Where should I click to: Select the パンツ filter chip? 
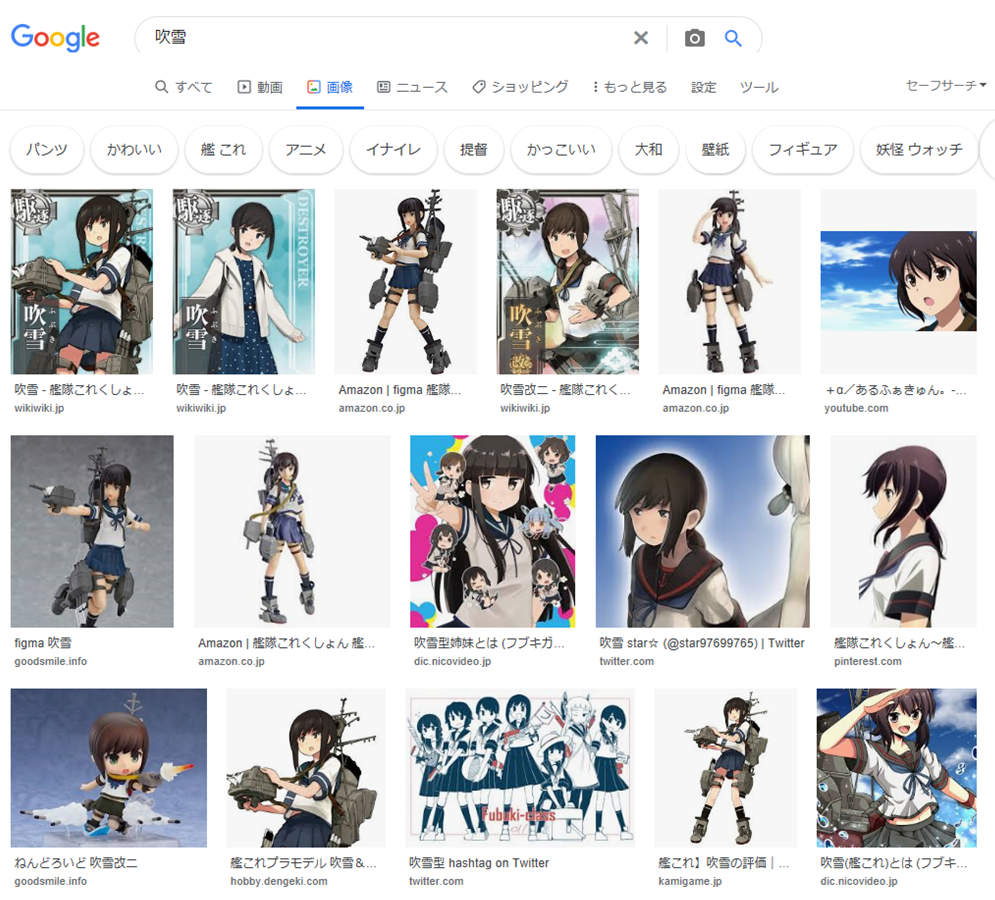[46, 150]
